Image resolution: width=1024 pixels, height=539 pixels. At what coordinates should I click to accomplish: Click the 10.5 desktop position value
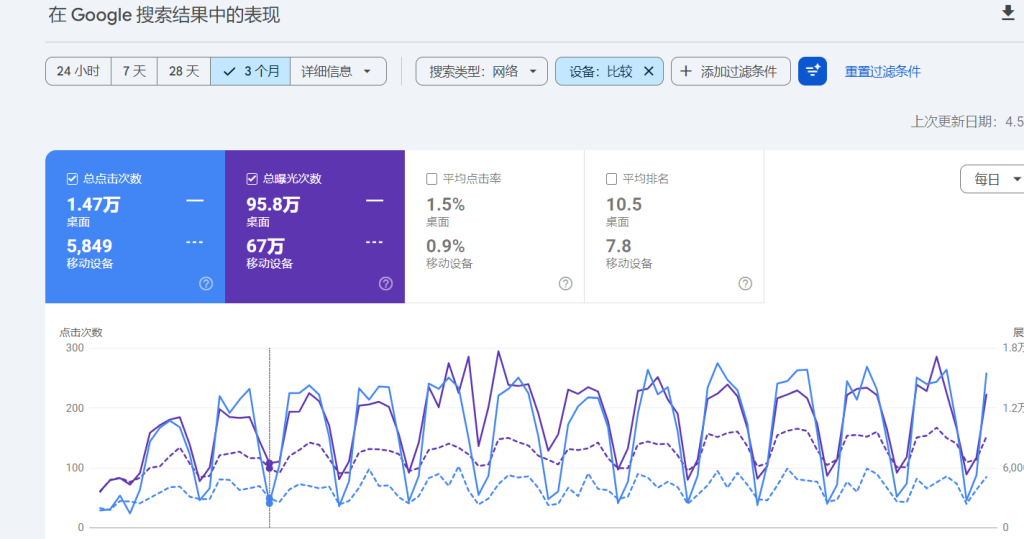[624, 205]
